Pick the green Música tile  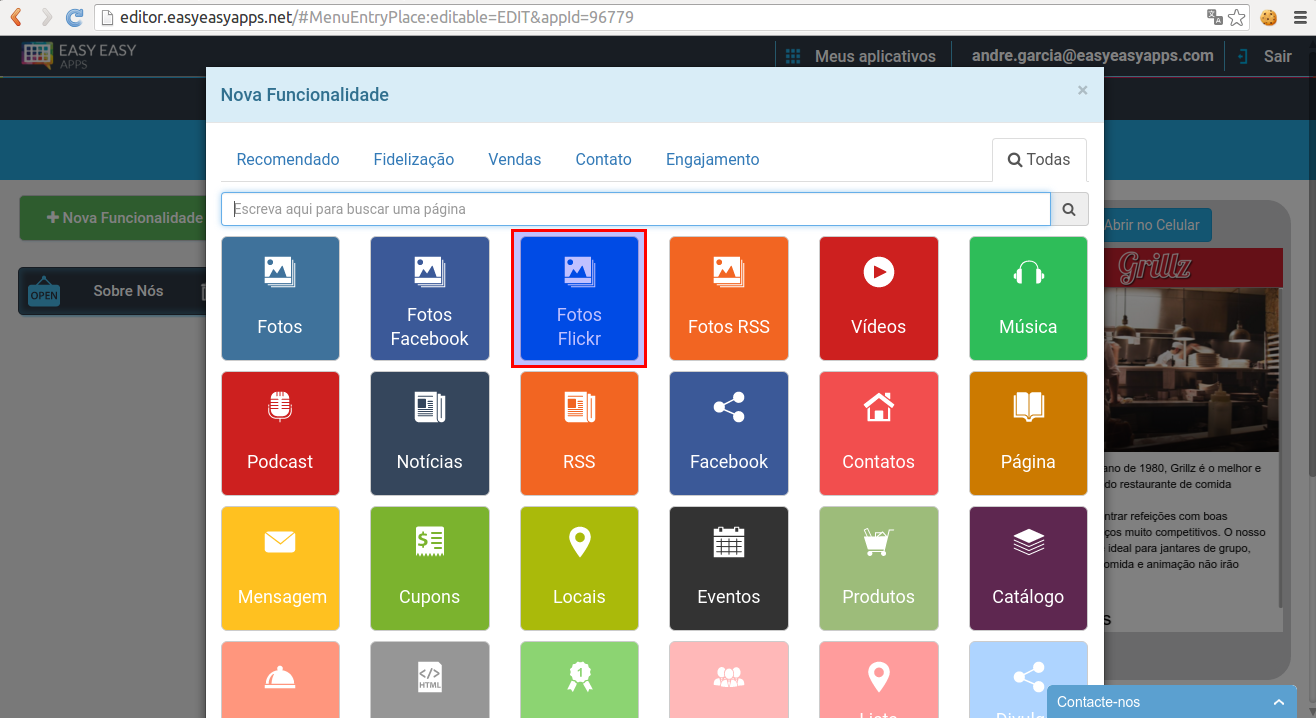point(1027,298)
